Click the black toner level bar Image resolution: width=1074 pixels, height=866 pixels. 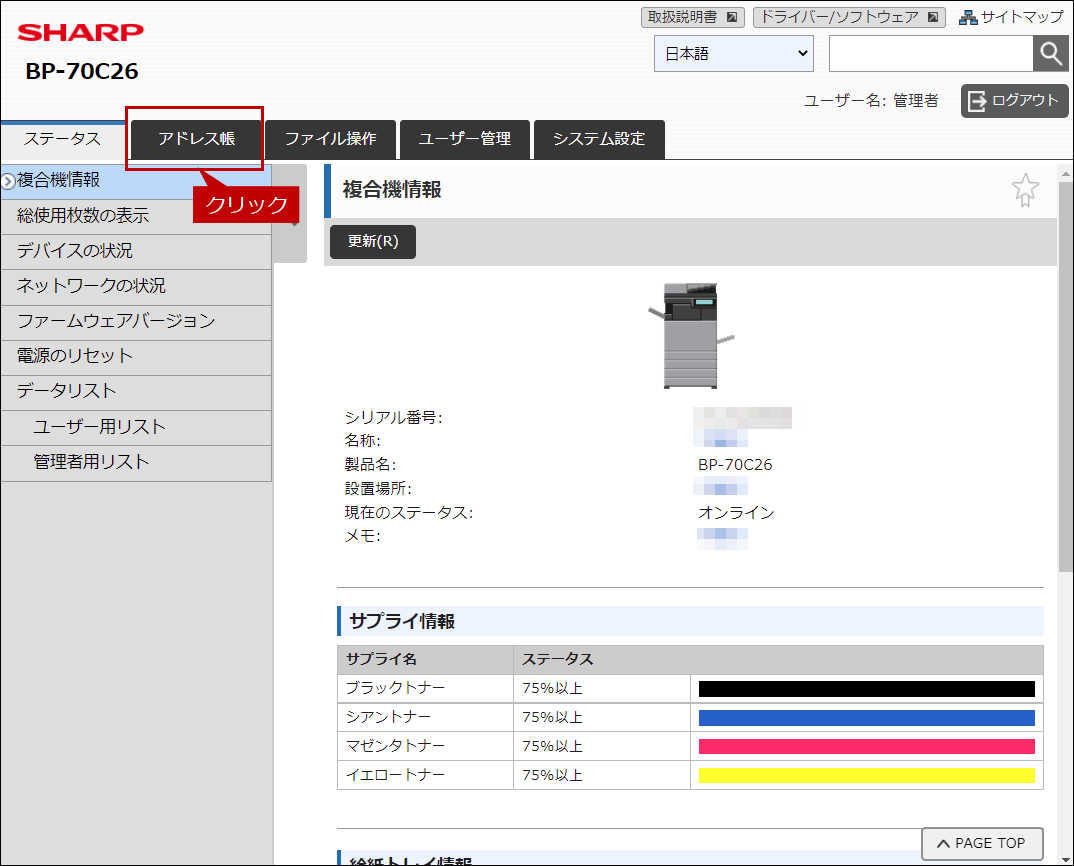(866, 689)
